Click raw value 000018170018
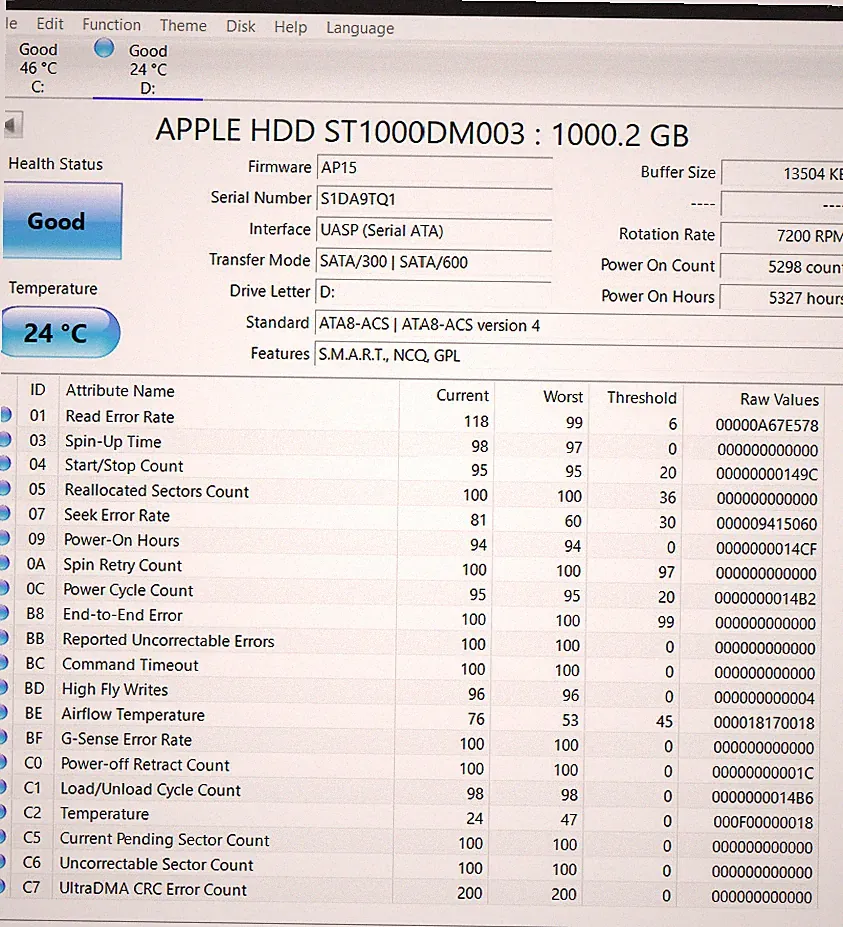 [x=764, y=723]
